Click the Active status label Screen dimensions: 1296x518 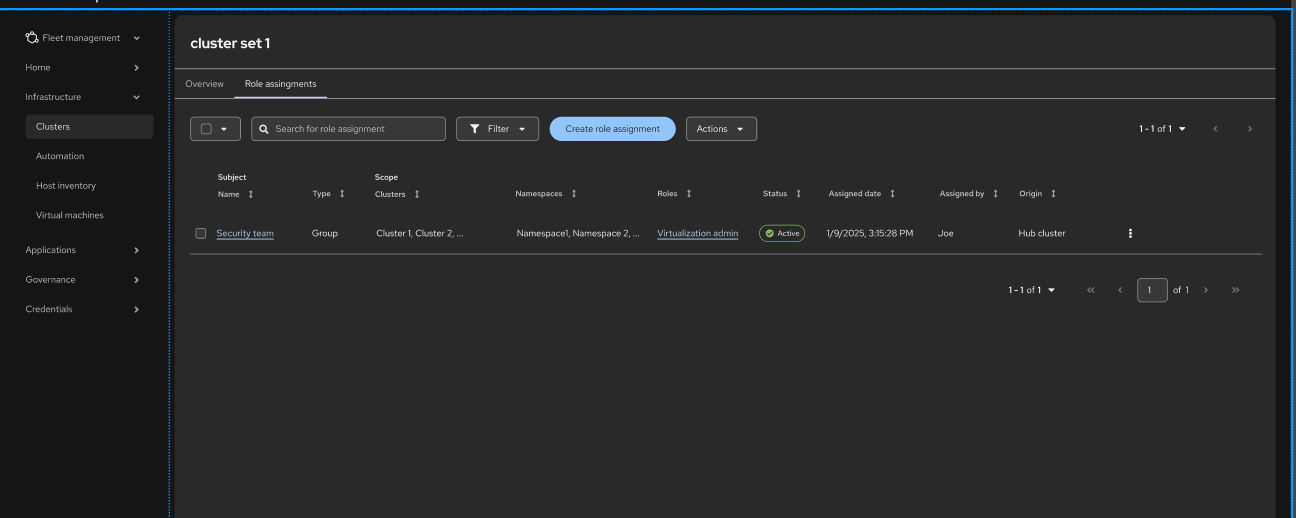782,233
